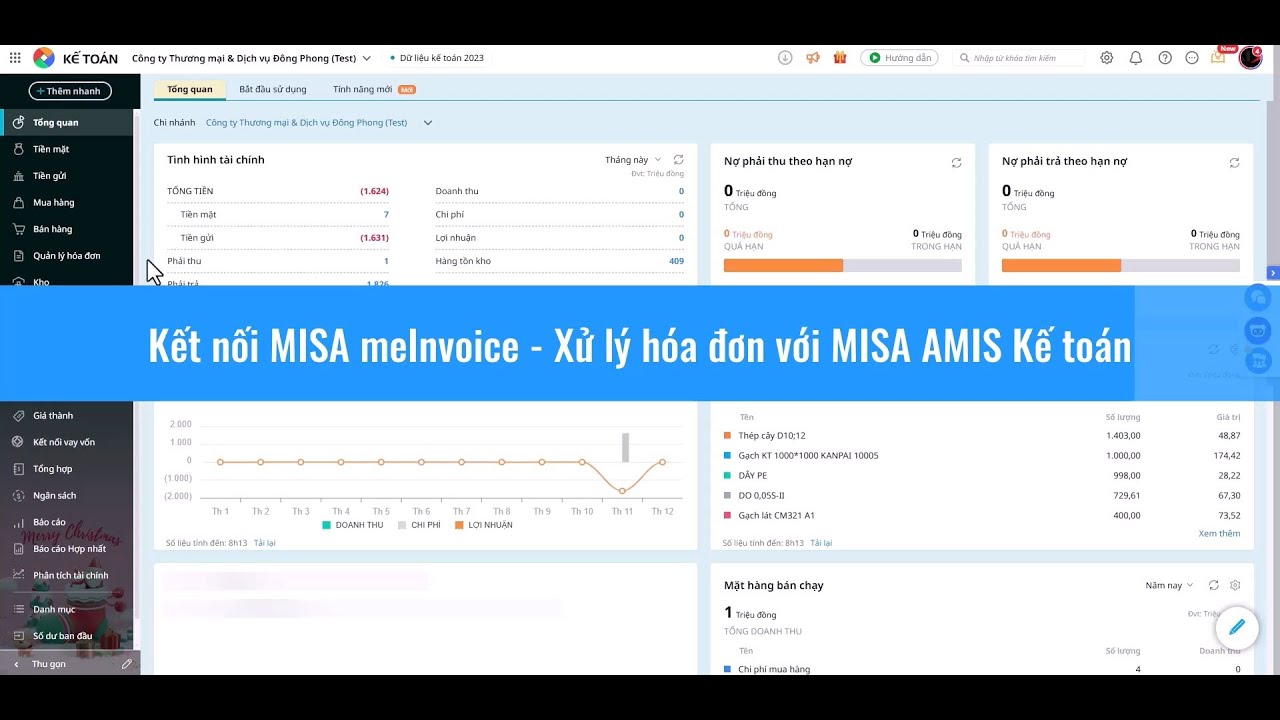Open Báo cáo Hợp nhất in the sidebar
Image resolution: width=1280 pixels, height=720 pixels.
tap(70, 549)
